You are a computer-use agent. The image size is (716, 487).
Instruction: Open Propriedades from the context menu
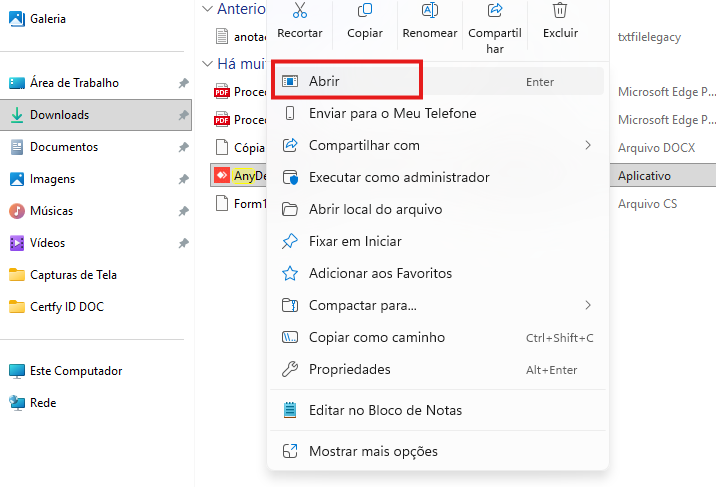pos(349,369)
